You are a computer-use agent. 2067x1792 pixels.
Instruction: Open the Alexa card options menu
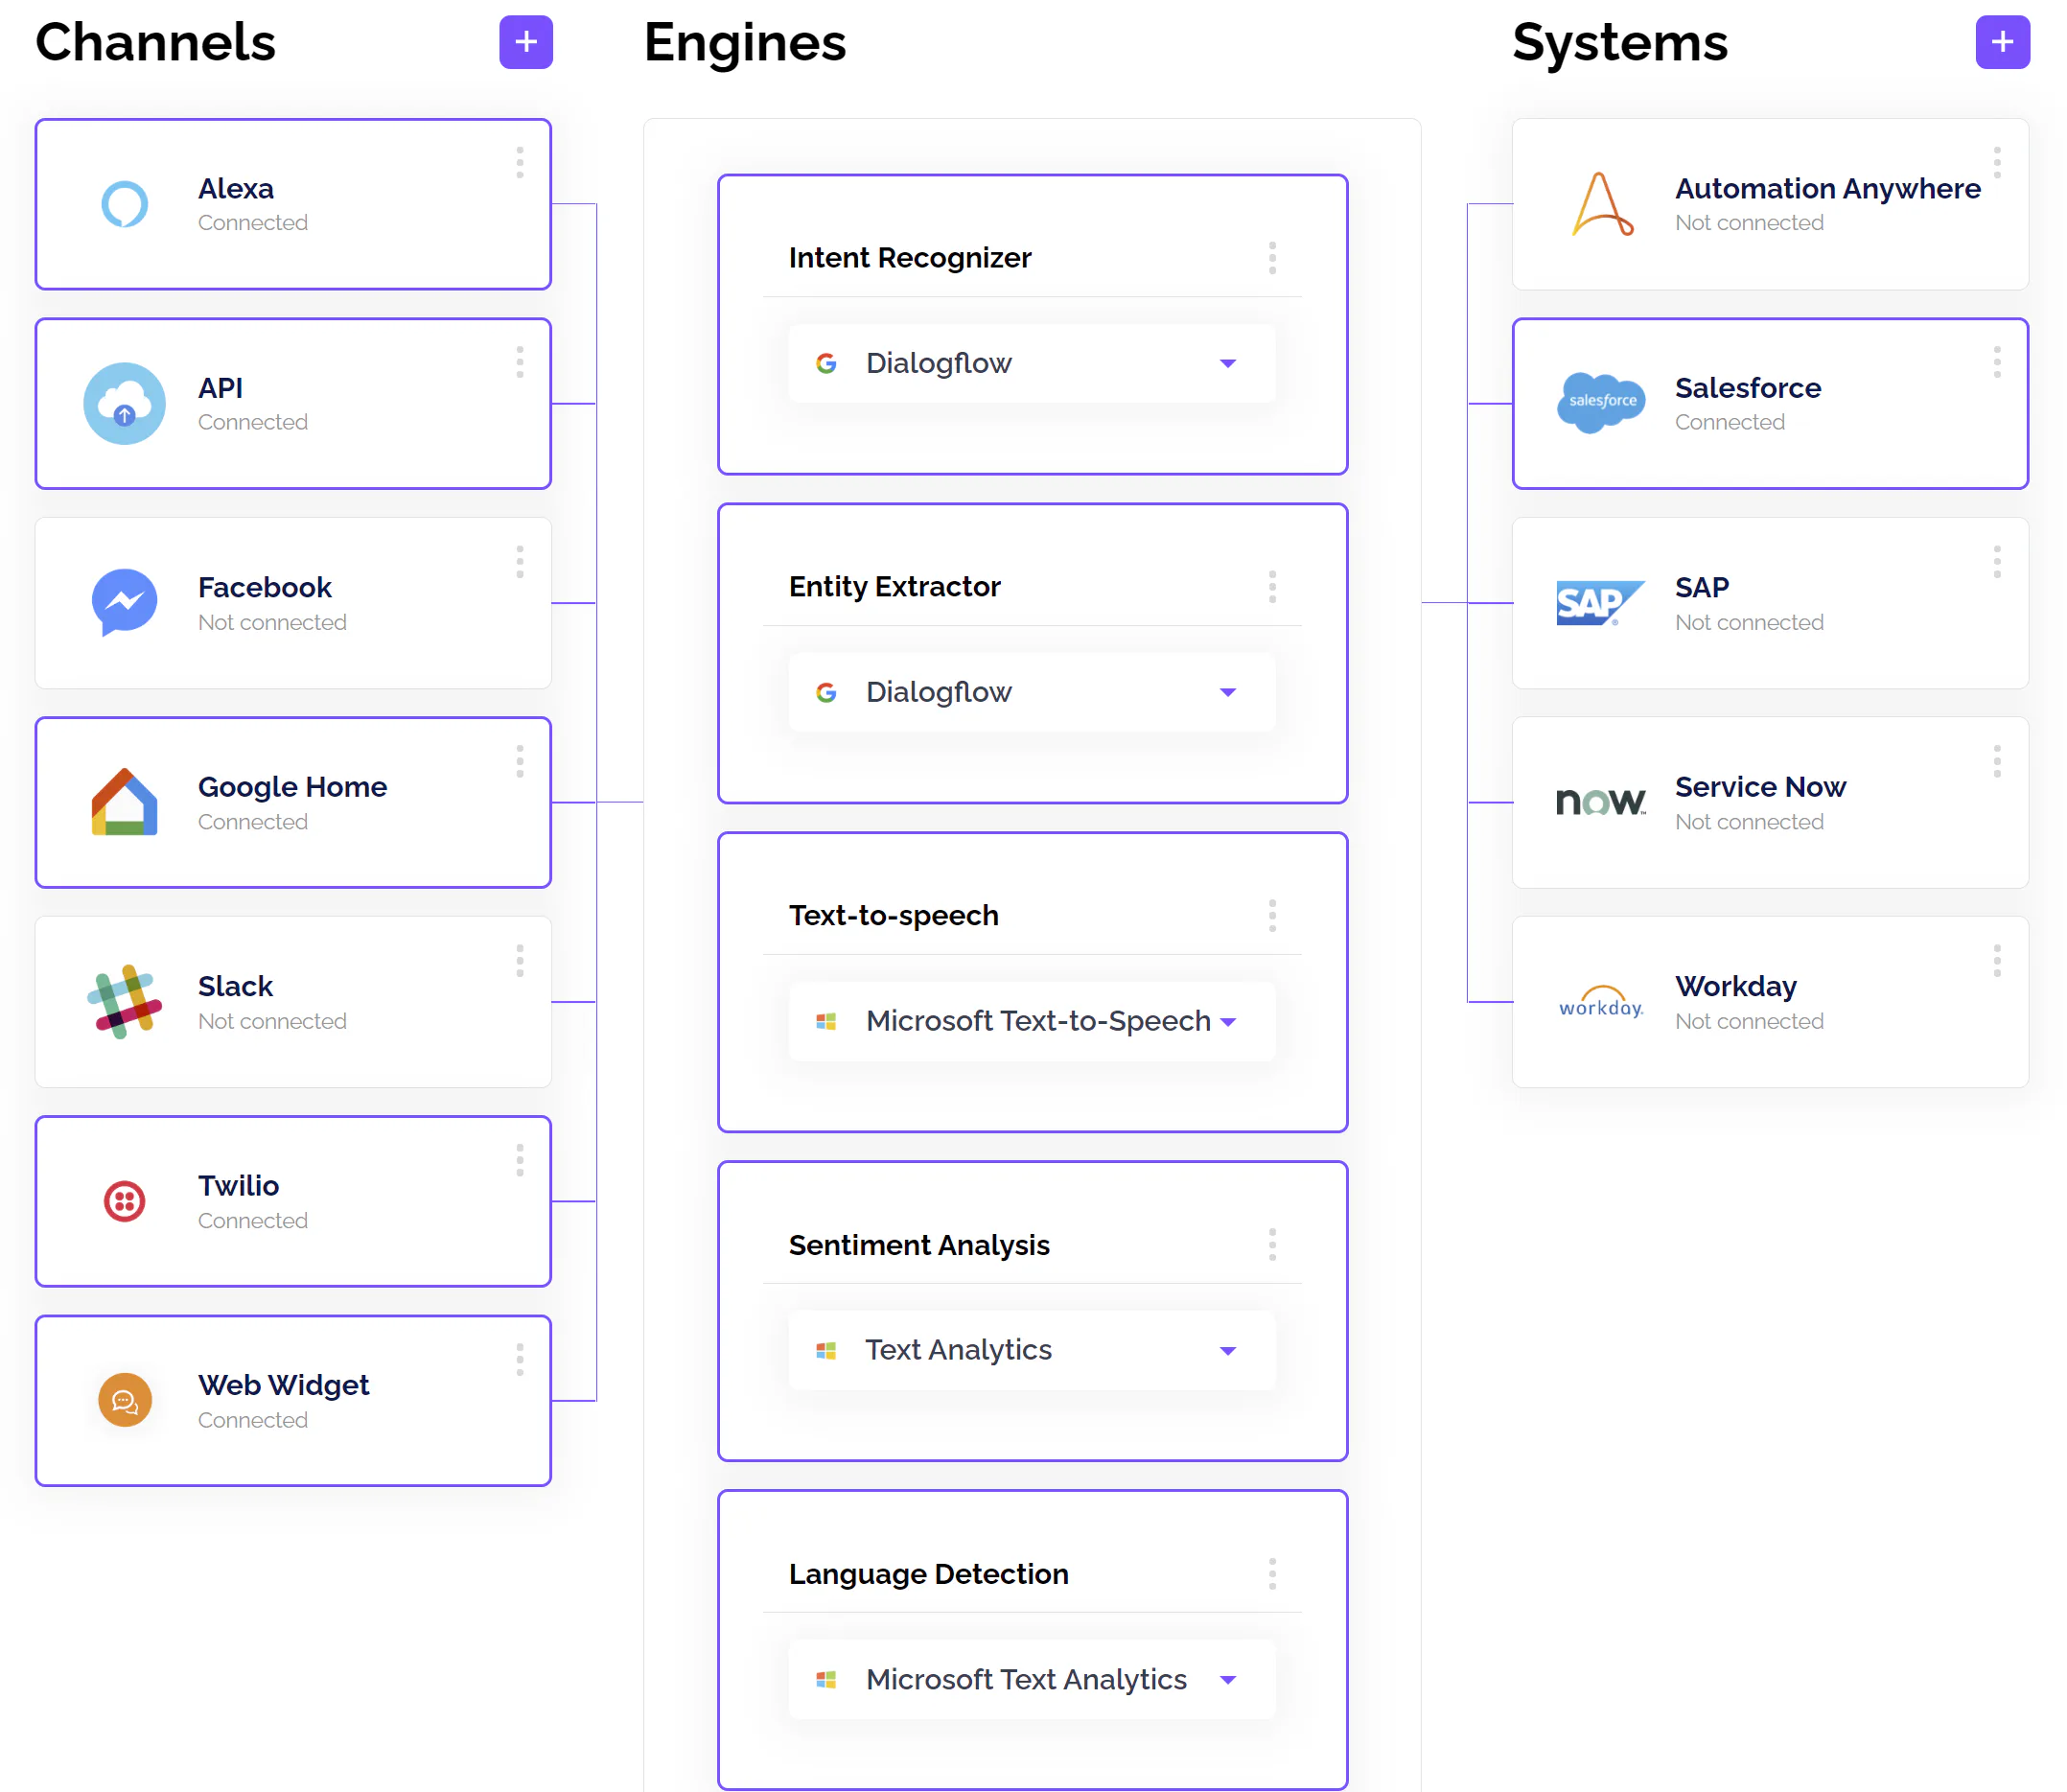point(520,162)
